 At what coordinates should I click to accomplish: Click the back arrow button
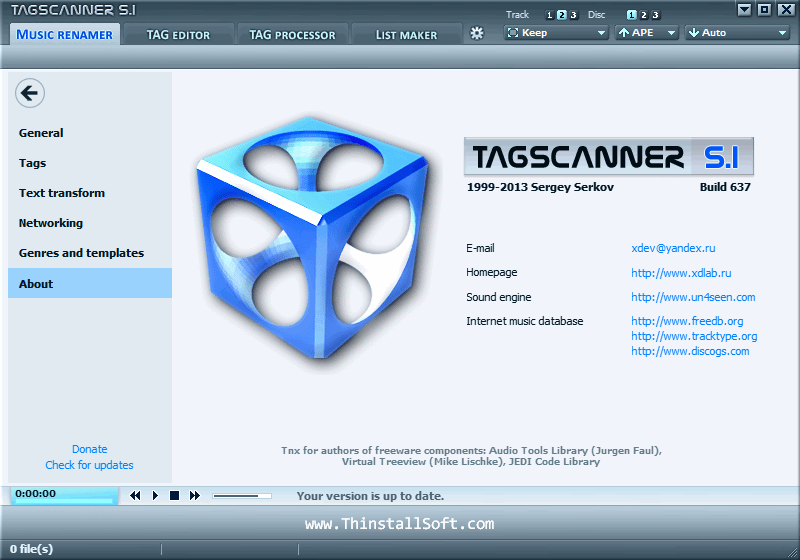coord(30,93)
